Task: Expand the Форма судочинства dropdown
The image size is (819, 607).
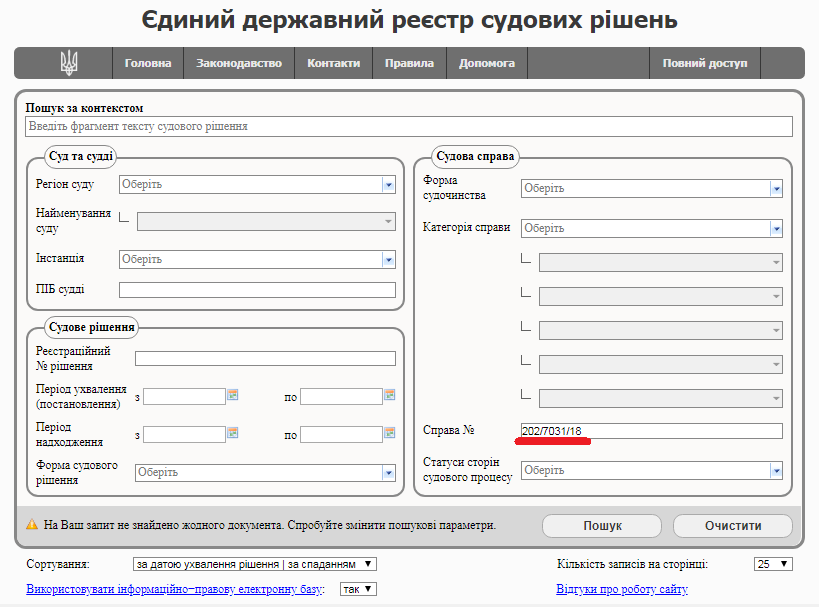Action: (775, 188)
